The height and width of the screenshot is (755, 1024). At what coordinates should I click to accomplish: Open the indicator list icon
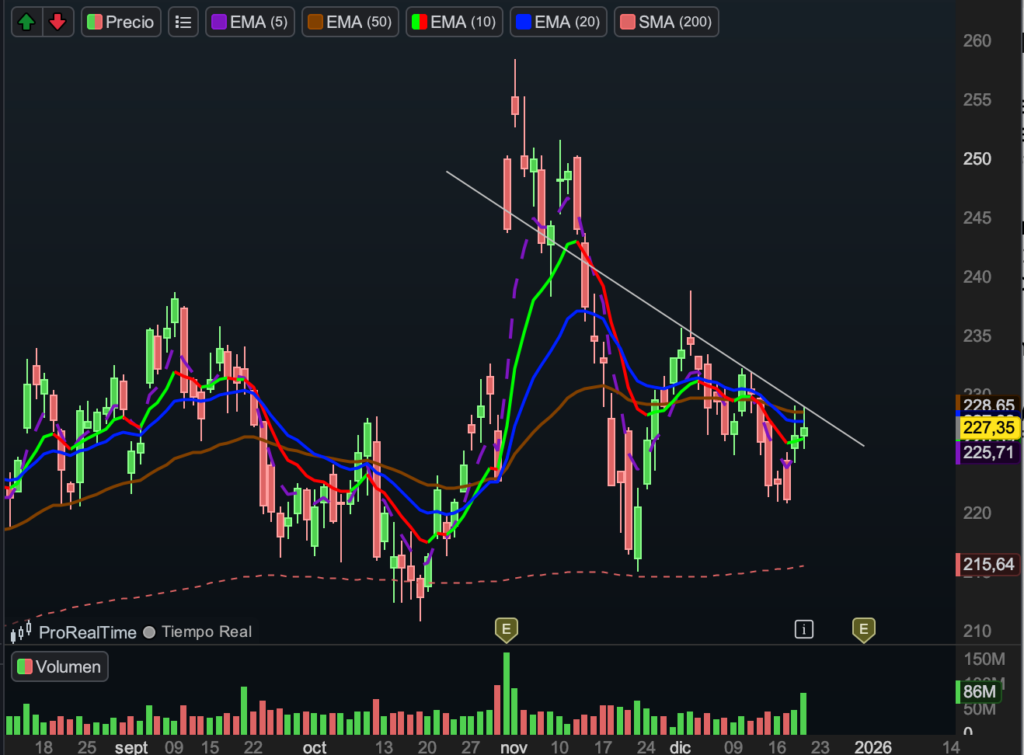tap(183, 21)
